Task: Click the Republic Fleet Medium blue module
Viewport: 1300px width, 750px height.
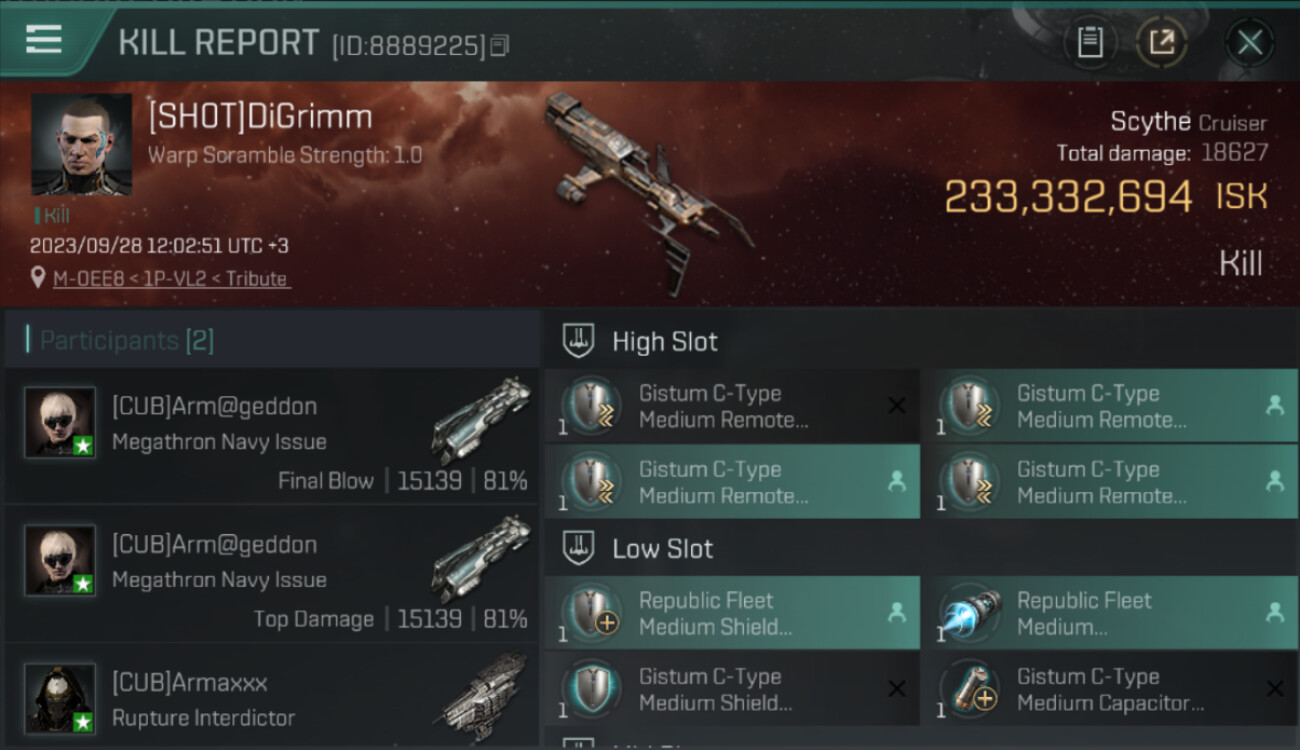Action: pos(1110,613)
